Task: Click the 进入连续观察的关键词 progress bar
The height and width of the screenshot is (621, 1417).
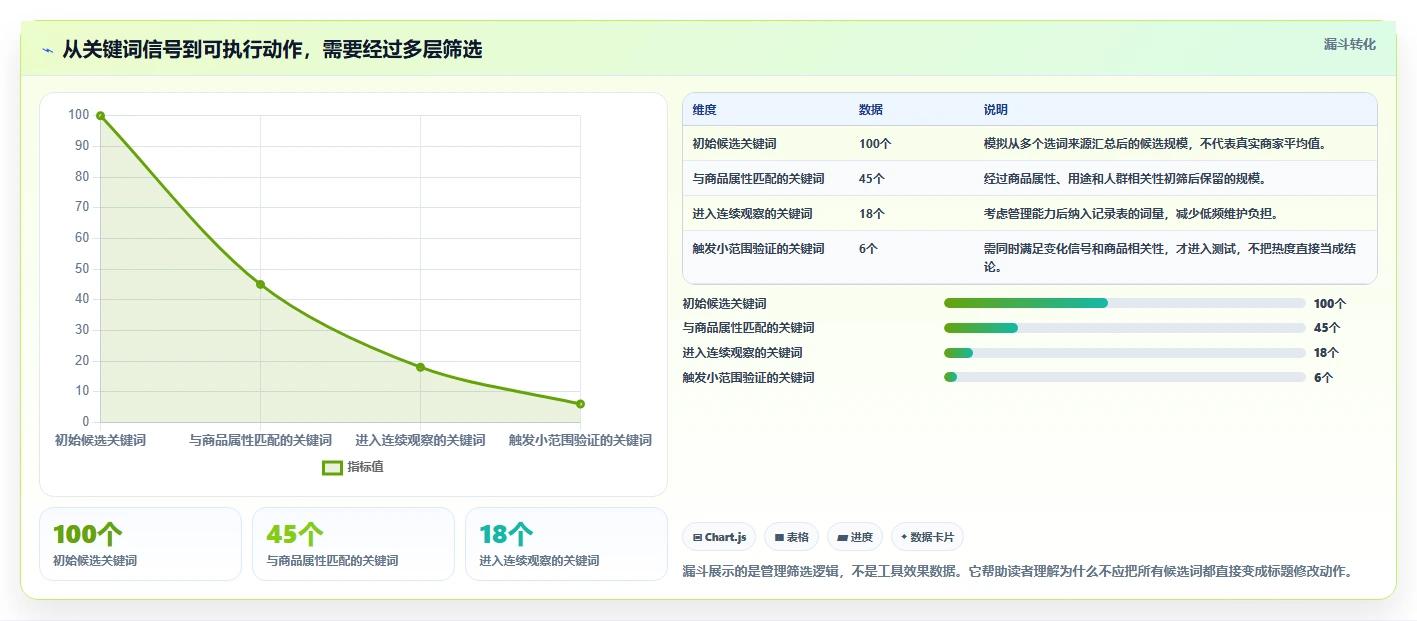Action: point(1124,353)
